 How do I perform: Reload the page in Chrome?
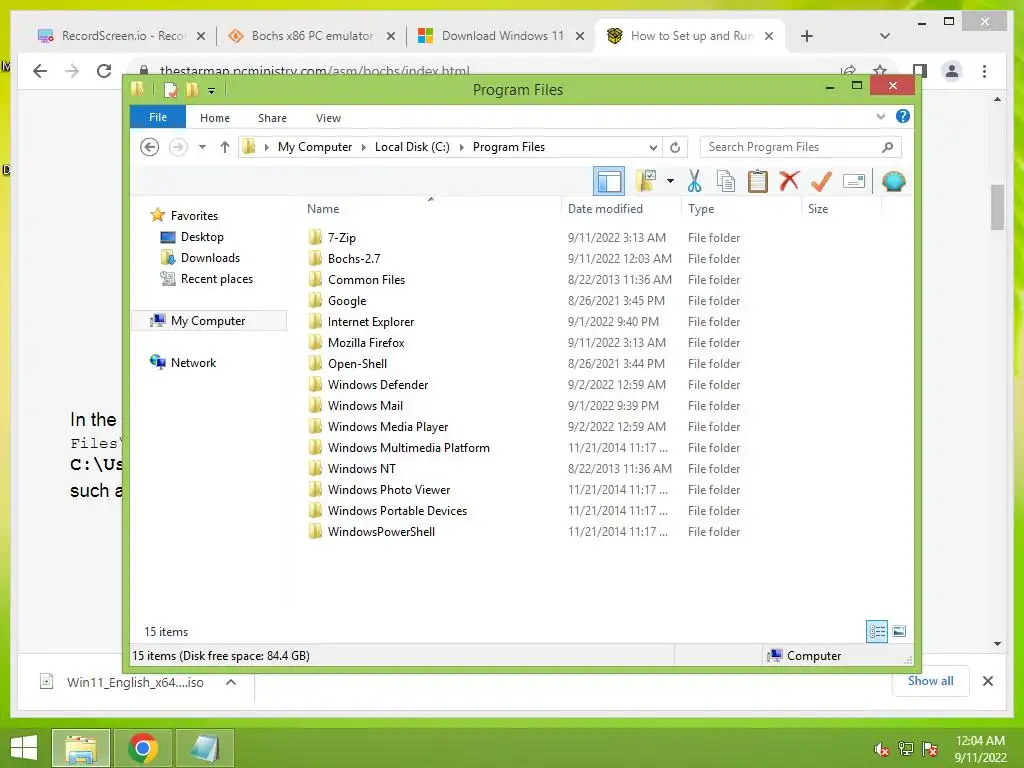[x=104, y=71]
